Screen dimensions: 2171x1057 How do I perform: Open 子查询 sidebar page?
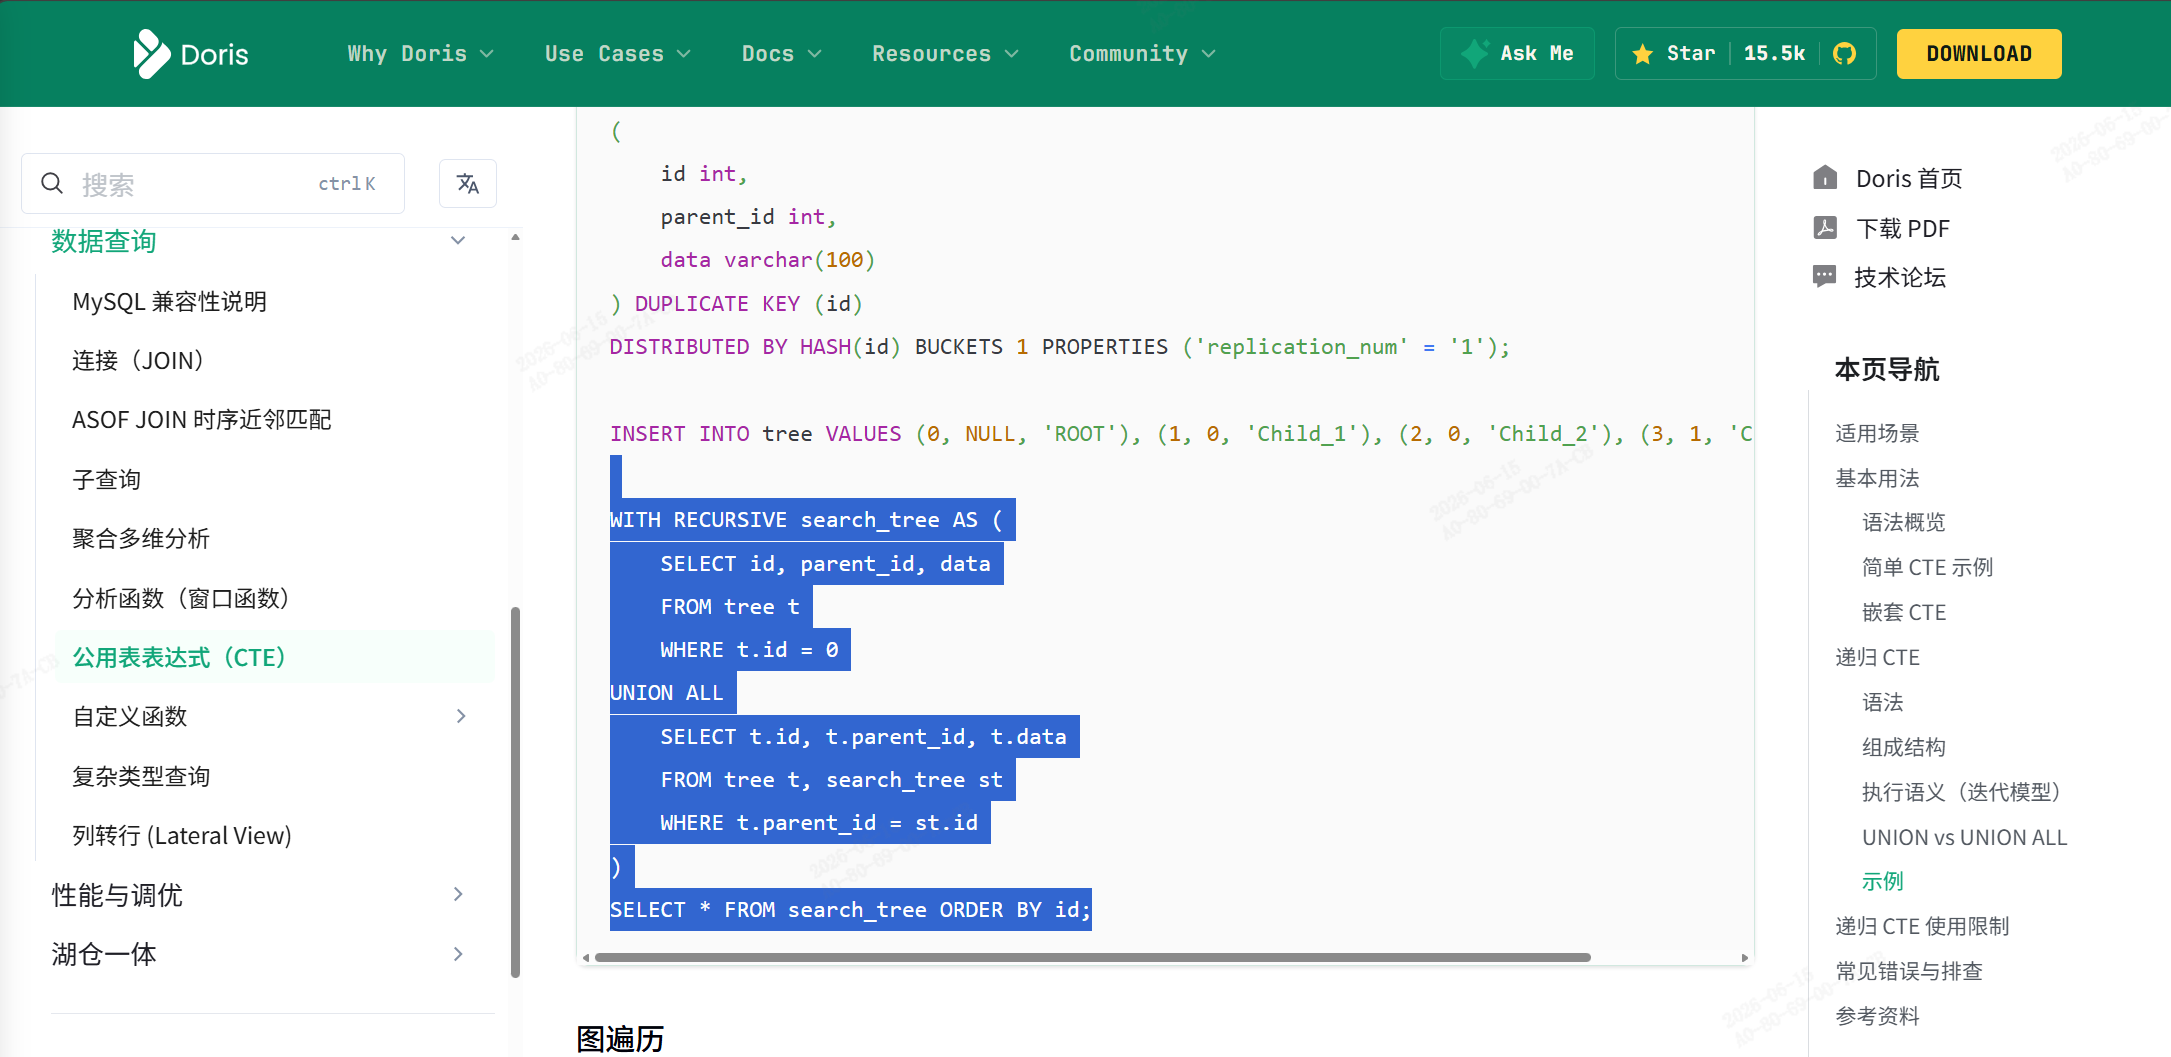point(107,480)
